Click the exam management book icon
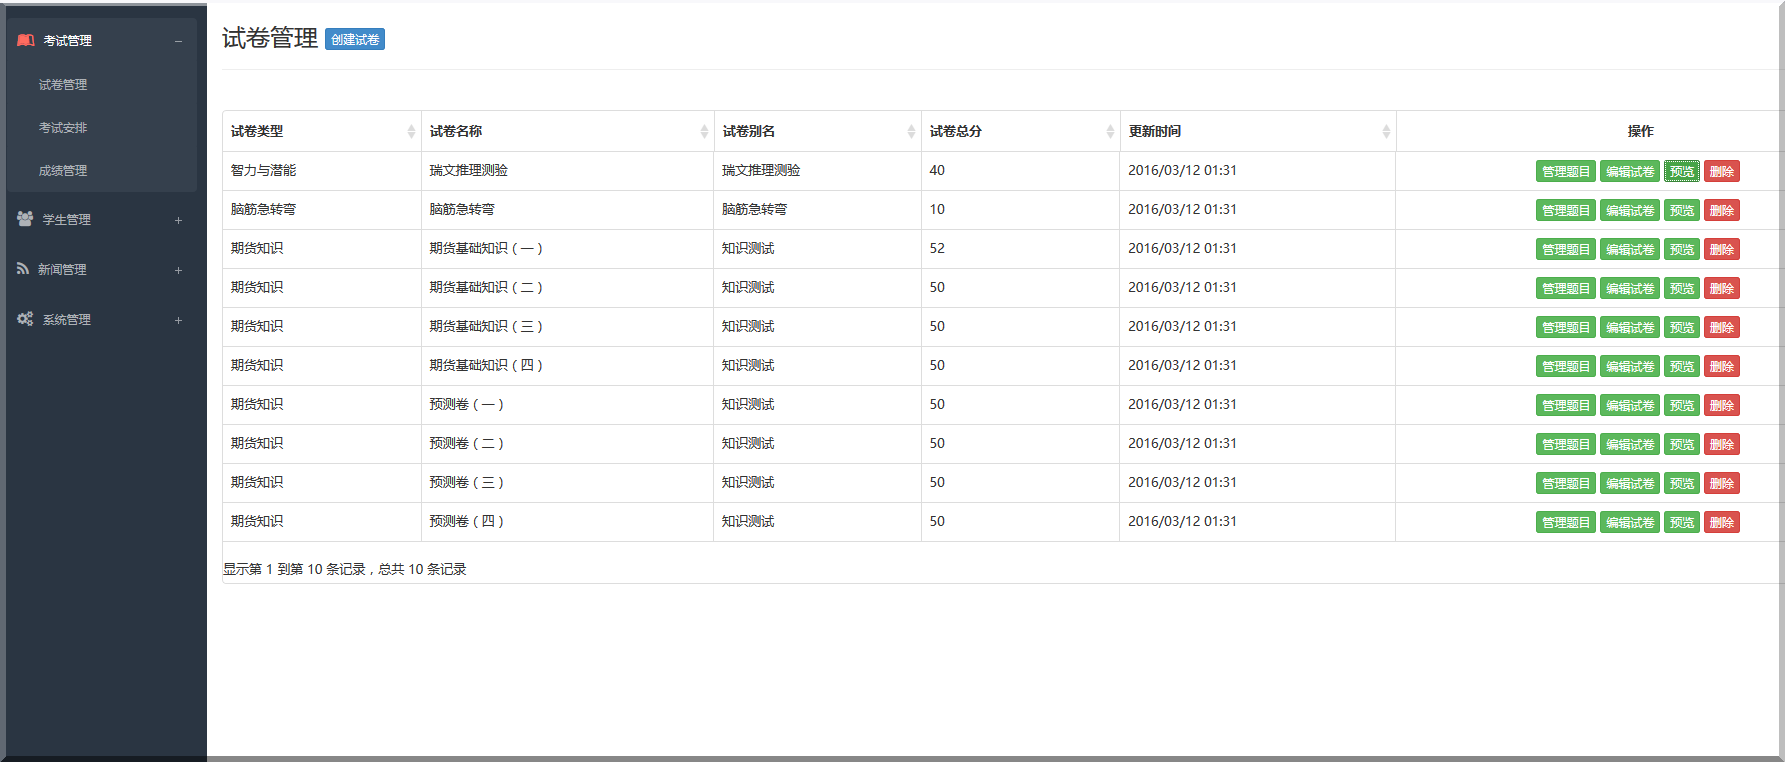This screenshot has width=1785, height=762. (x=26, y=41)
